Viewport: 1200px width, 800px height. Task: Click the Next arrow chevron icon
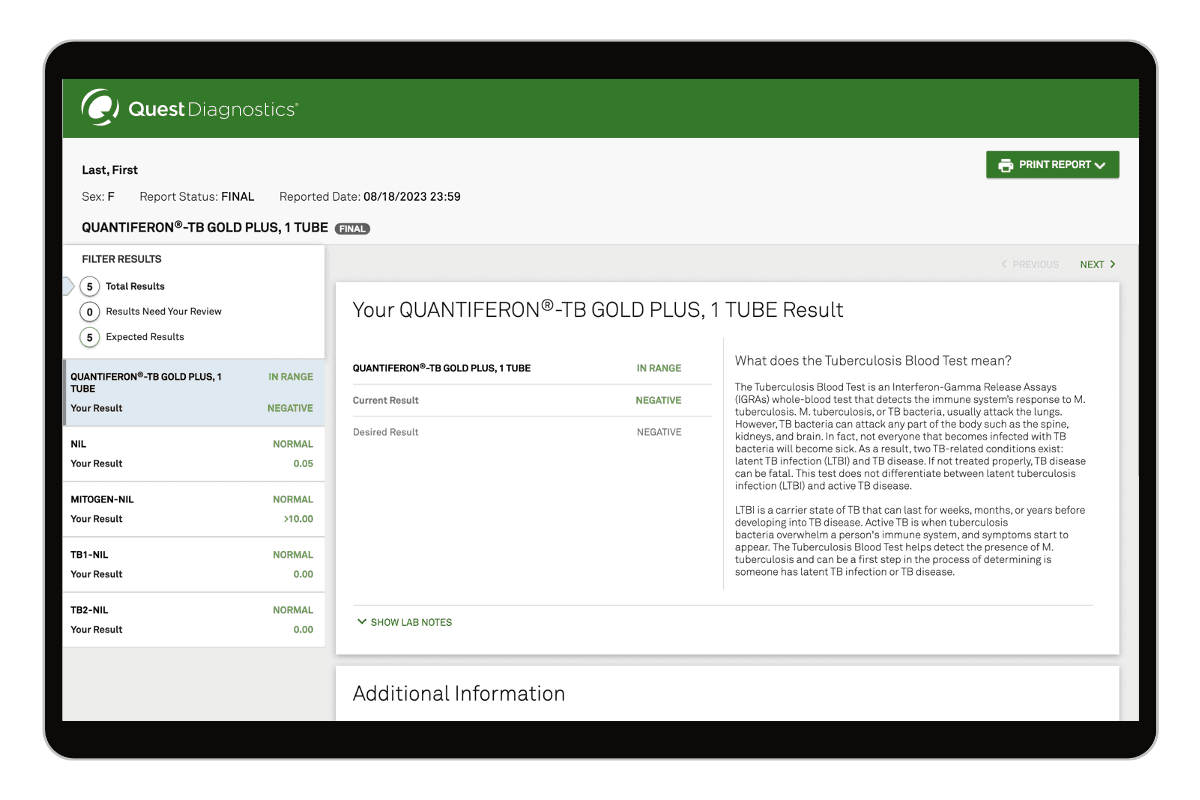pyautogui.click(x=1113, y=265)
